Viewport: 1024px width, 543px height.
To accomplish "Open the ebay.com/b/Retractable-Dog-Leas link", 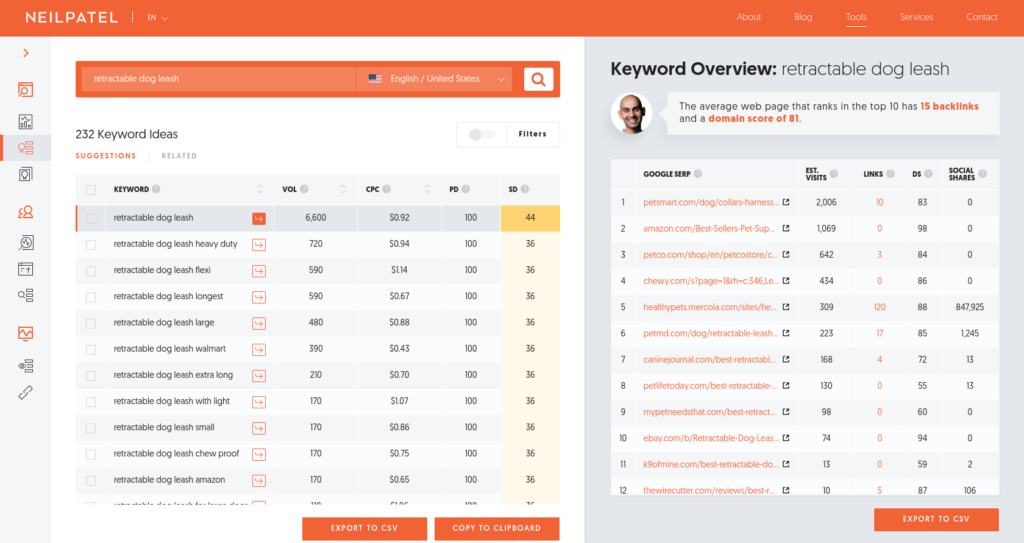I will click(x=711, y=438).
